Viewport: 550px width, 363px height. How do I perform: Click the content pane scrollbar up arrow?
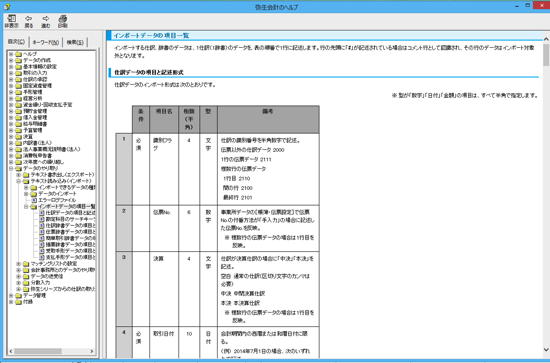point(546,39)
